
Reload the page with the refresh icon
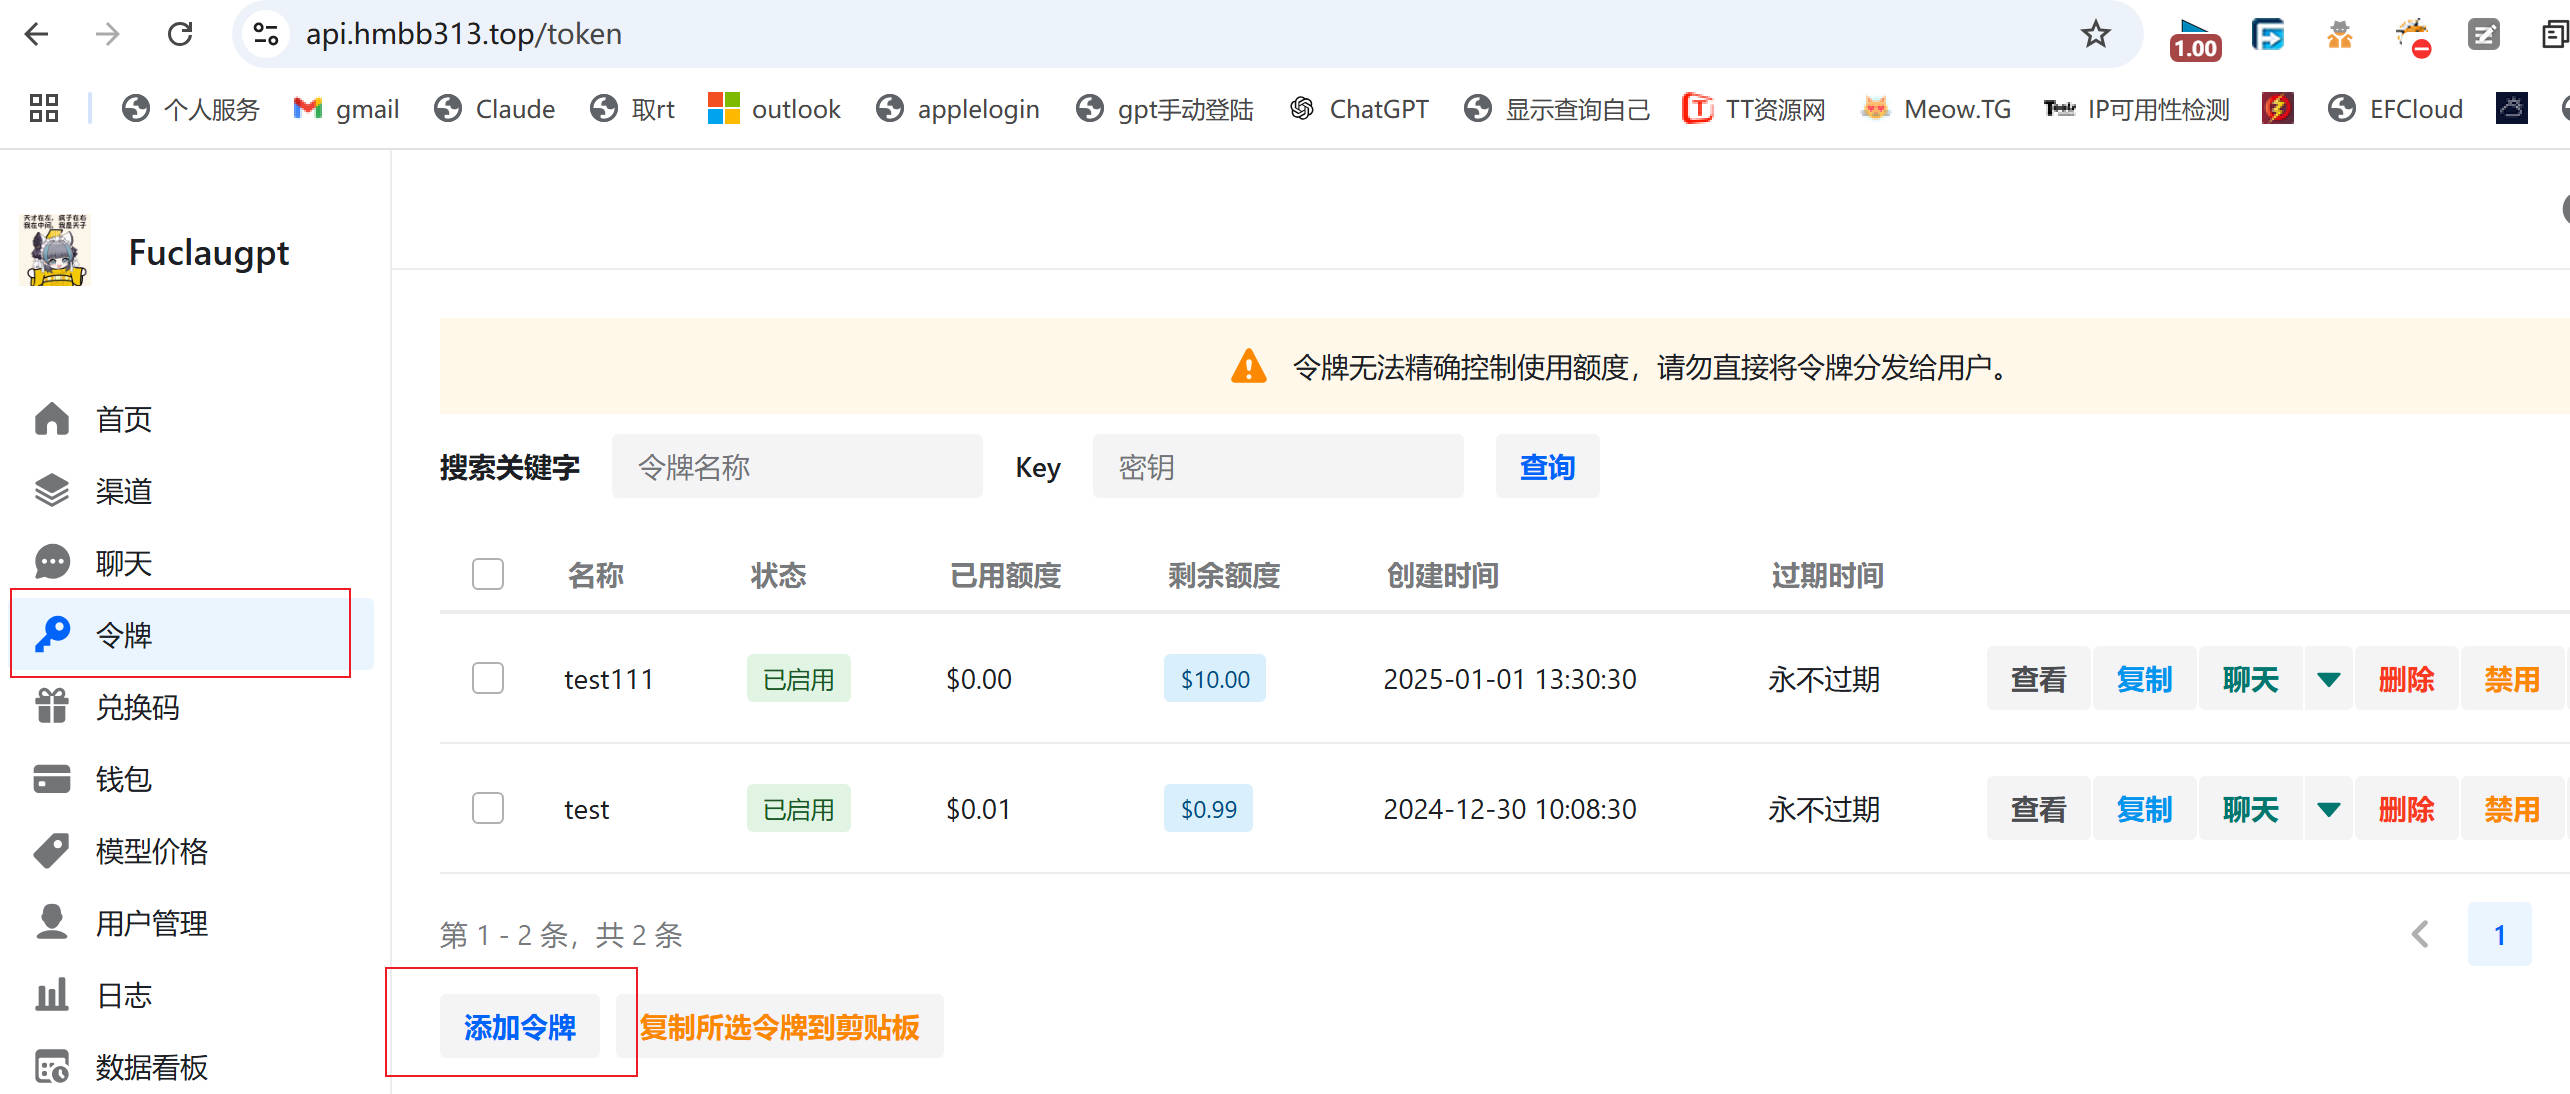[180, 34]
